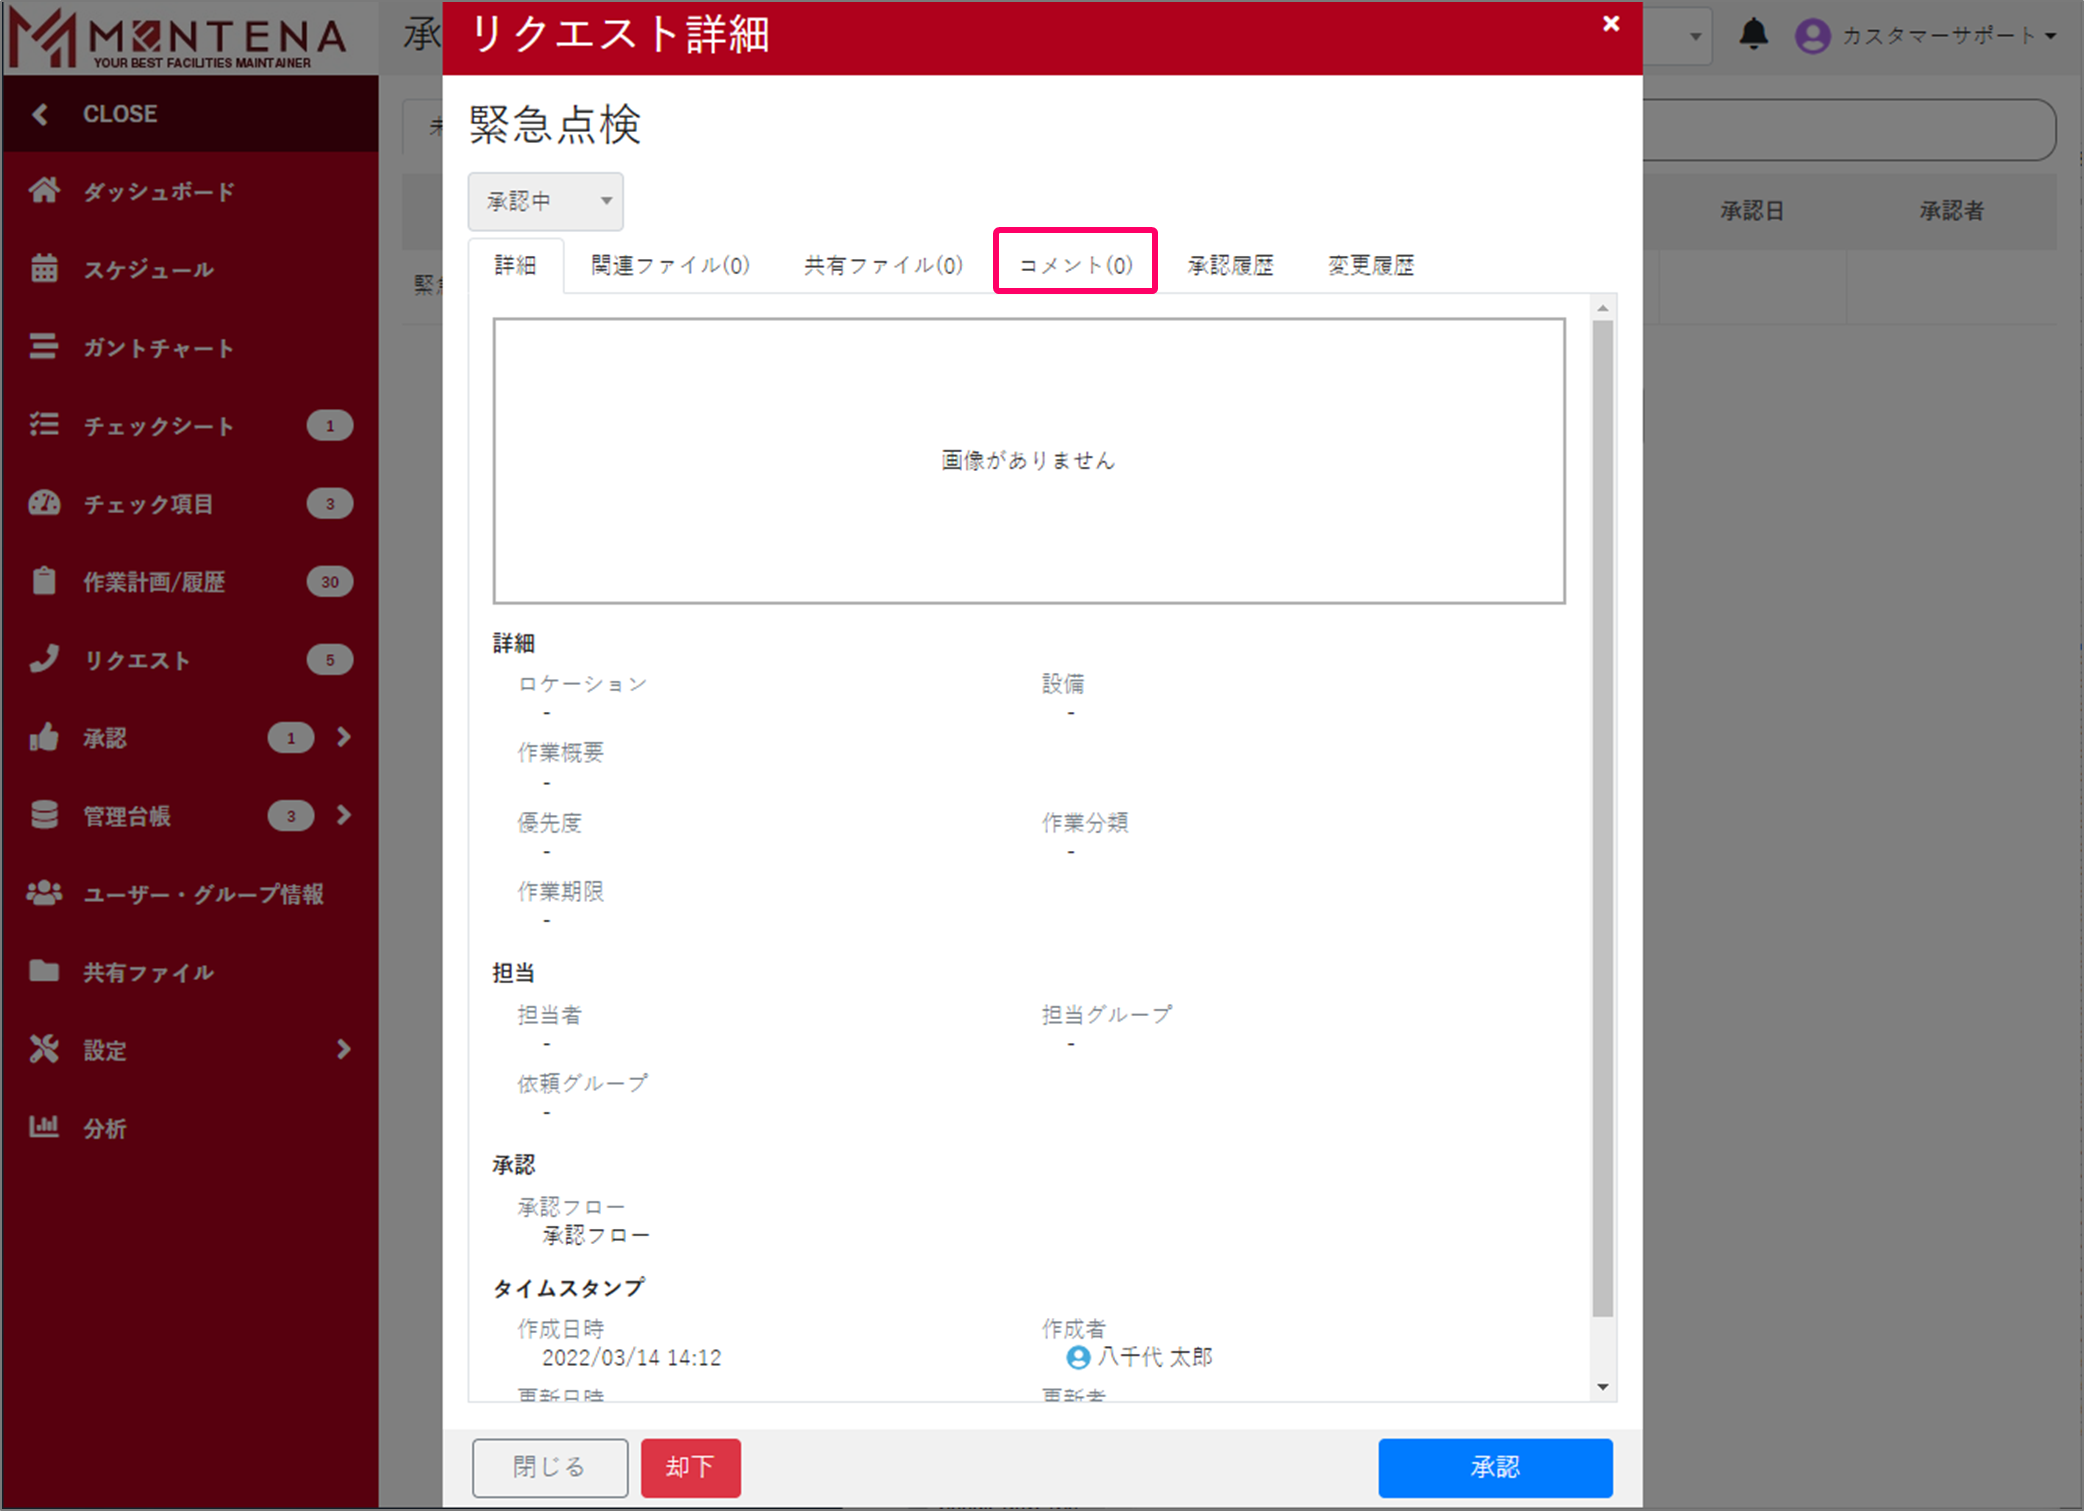Click the Analysis bar chart icon
This screenshot has height=1511, width=2084.
click(44, 1127)
